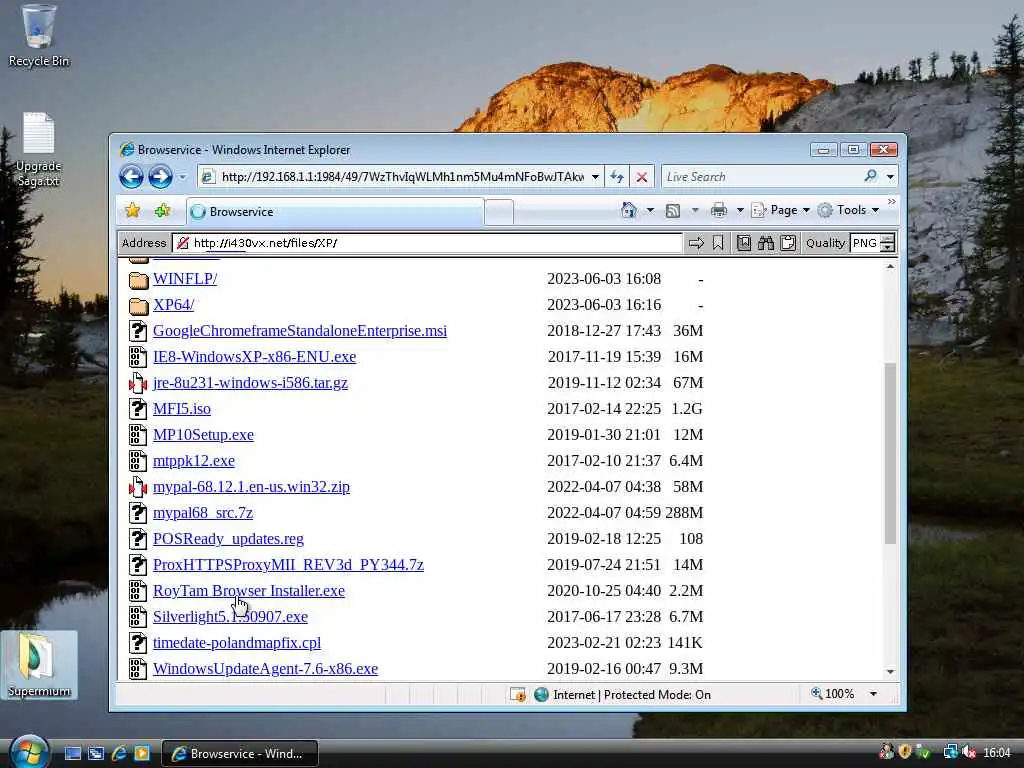Click the archive icon beside jre-8u231 file

(138, 383)
